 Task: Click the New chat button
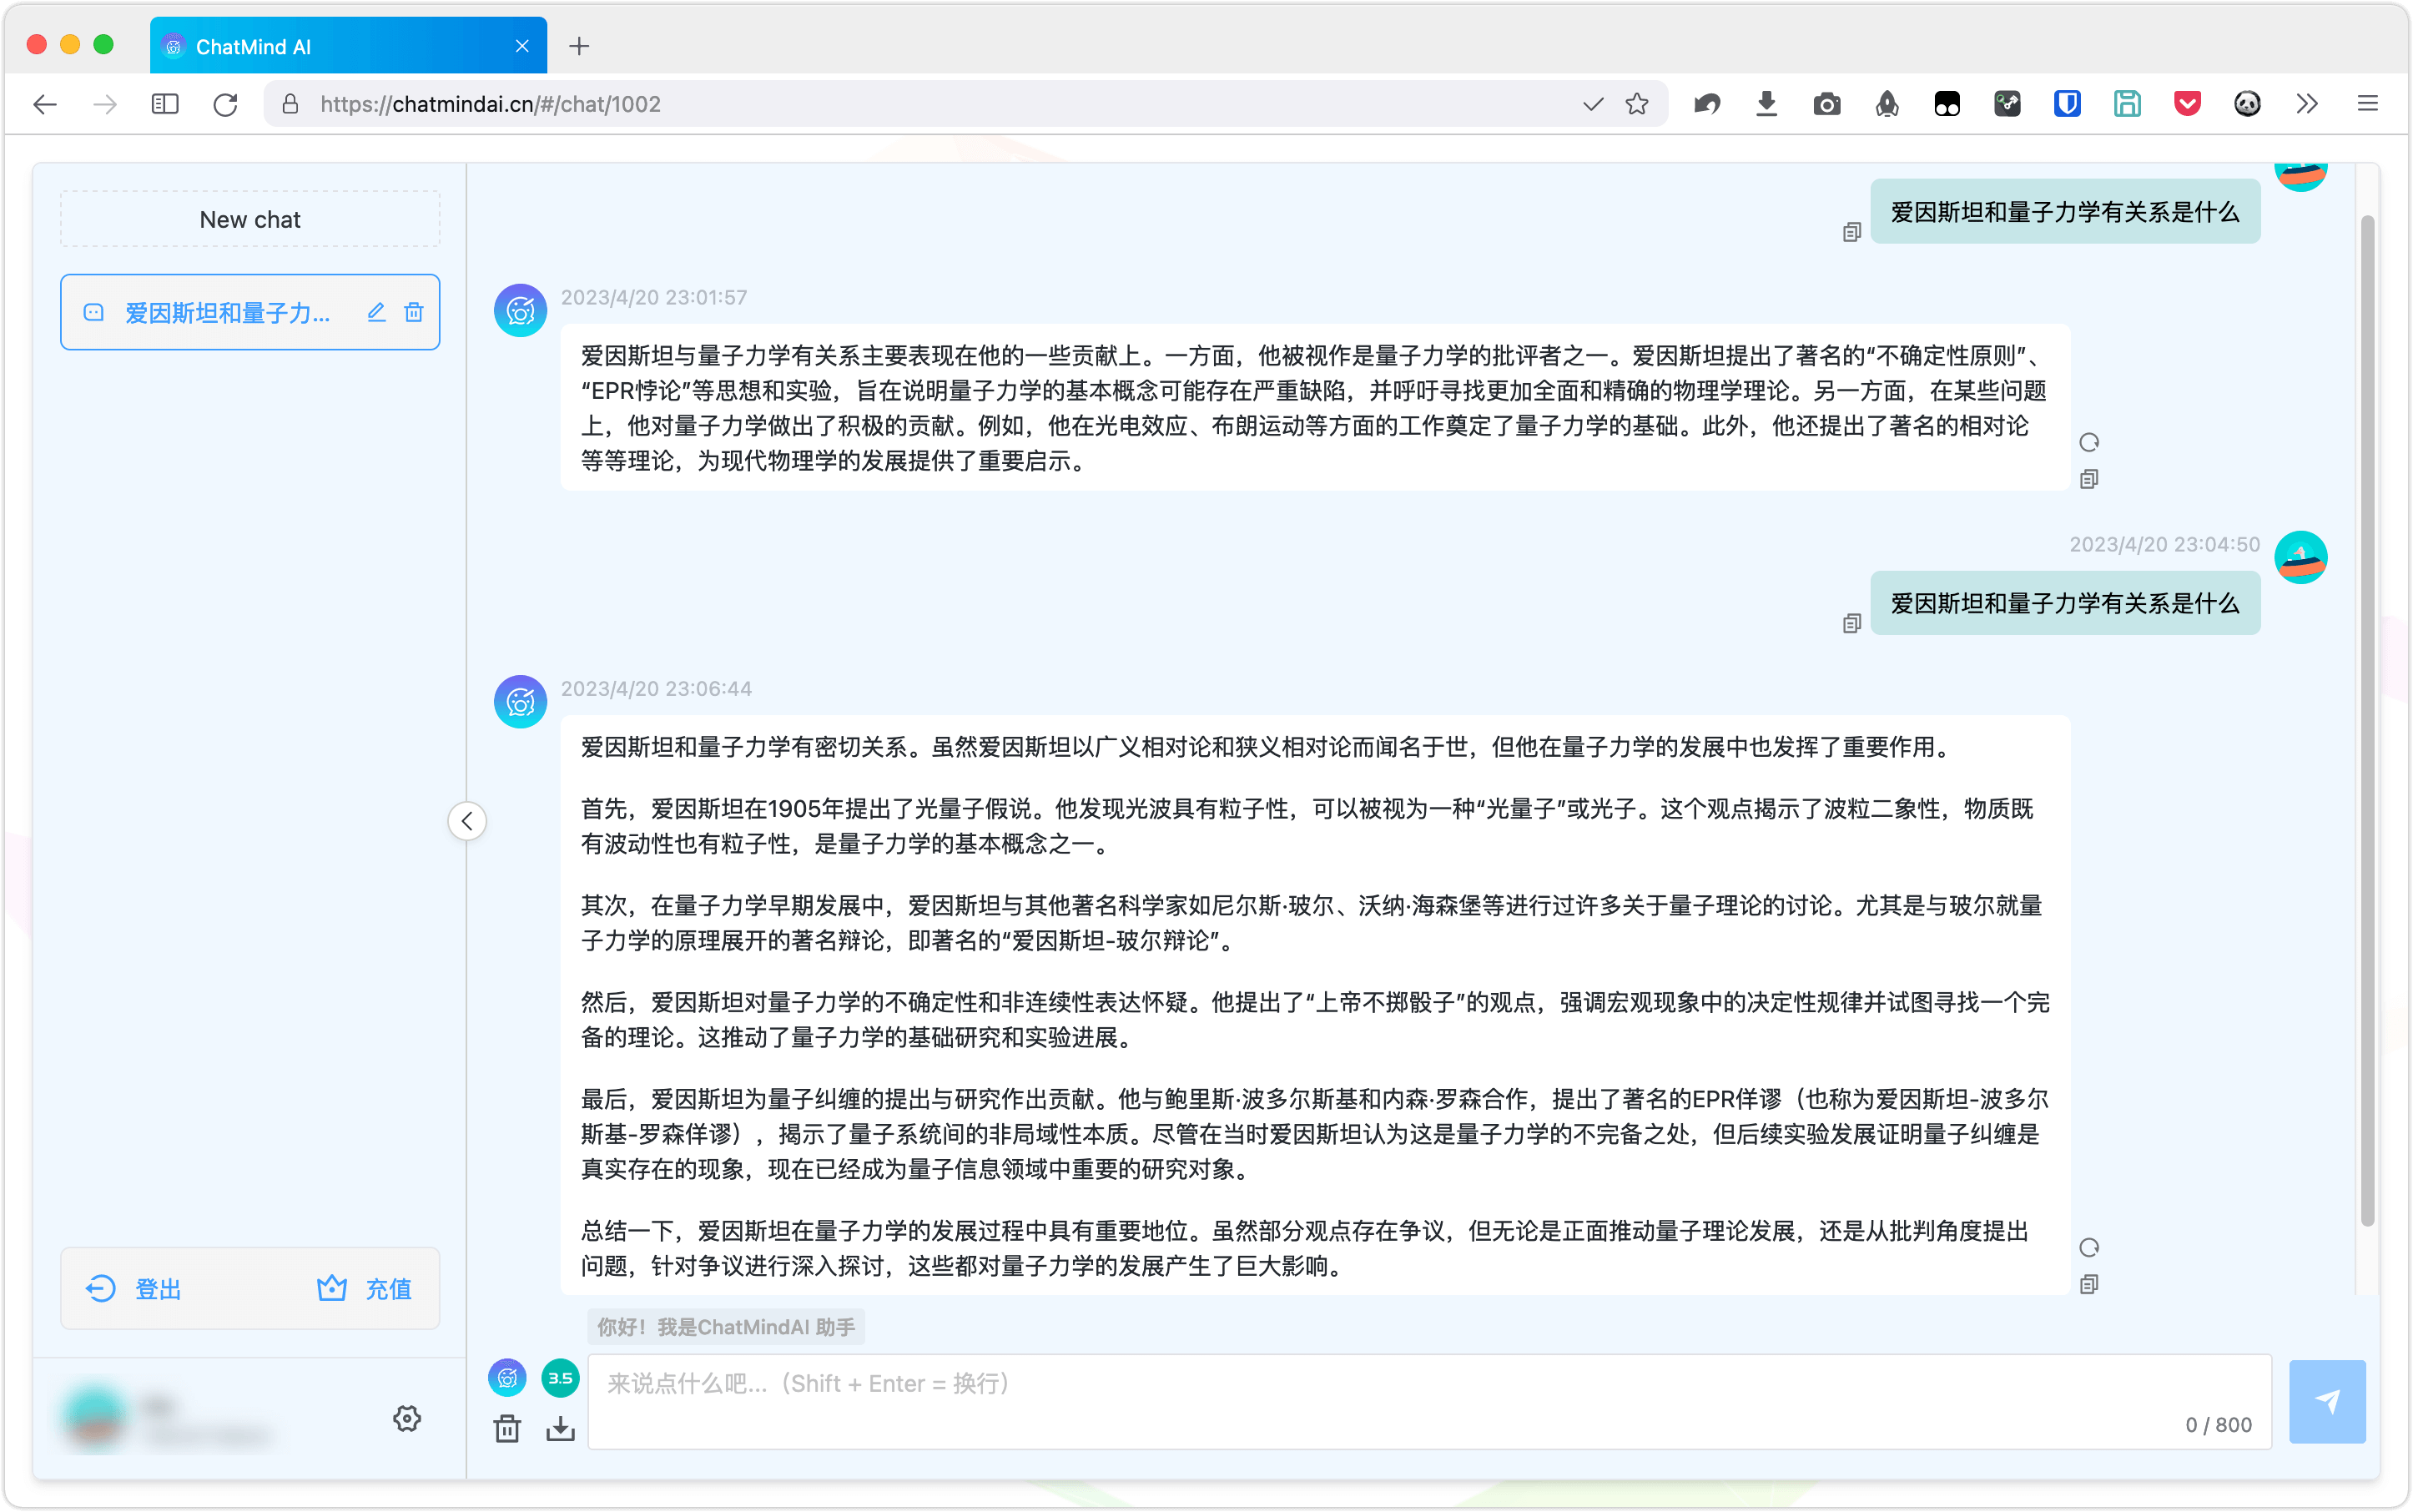250,219
